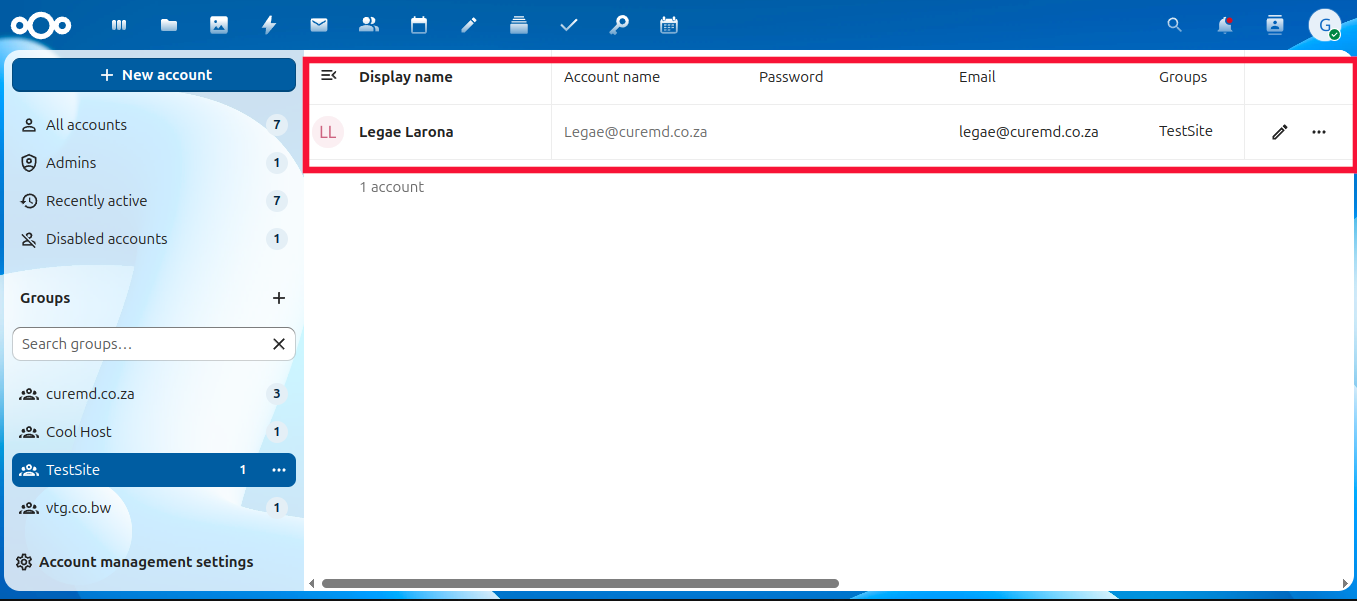Open the contacts menu icon
This screenshot has width=1357, height=601.
point(1275,25)
